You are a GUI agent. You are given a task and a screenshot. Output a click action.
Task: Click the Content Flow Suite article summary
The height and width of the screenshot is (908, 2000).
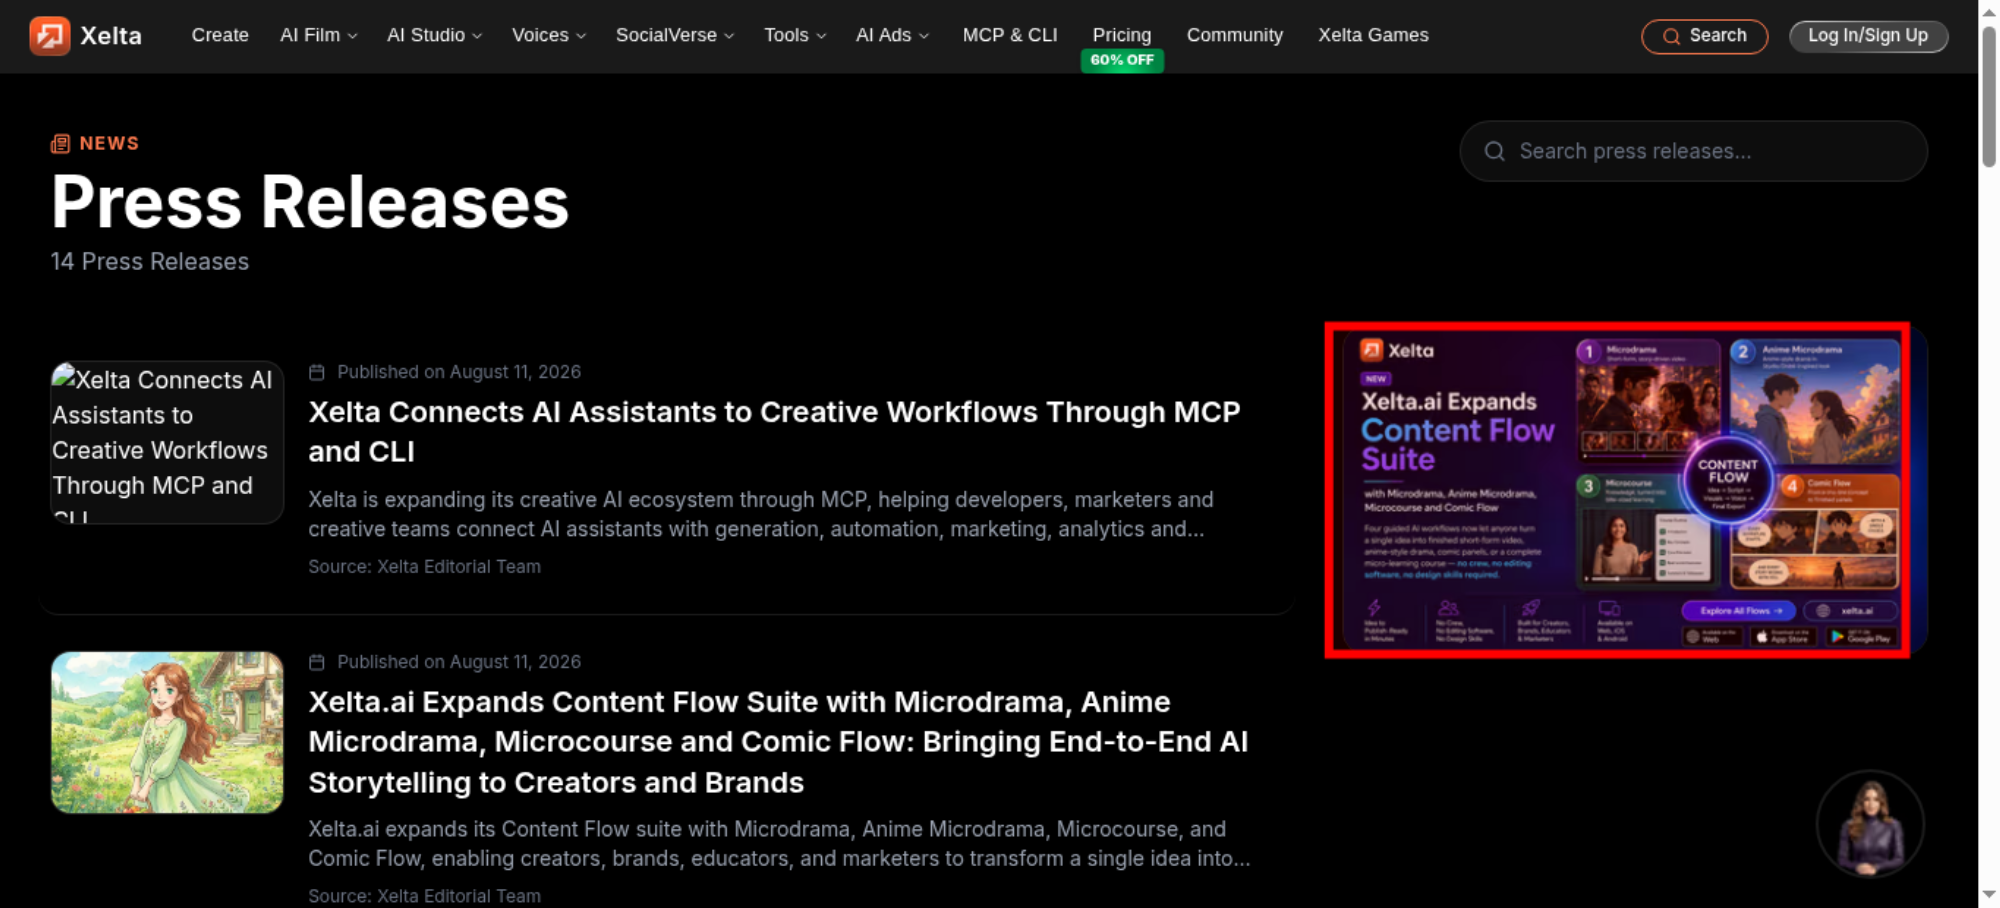(779, 844)
